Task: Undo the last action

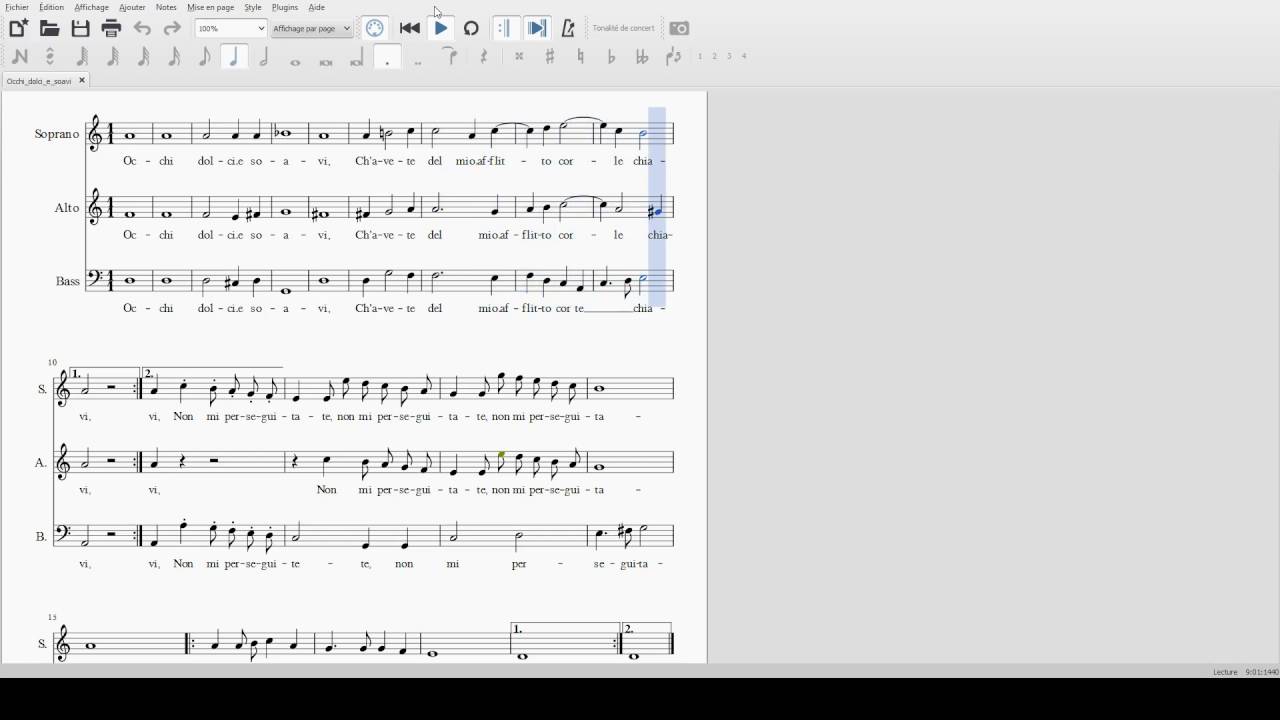Action: [143, 29]
